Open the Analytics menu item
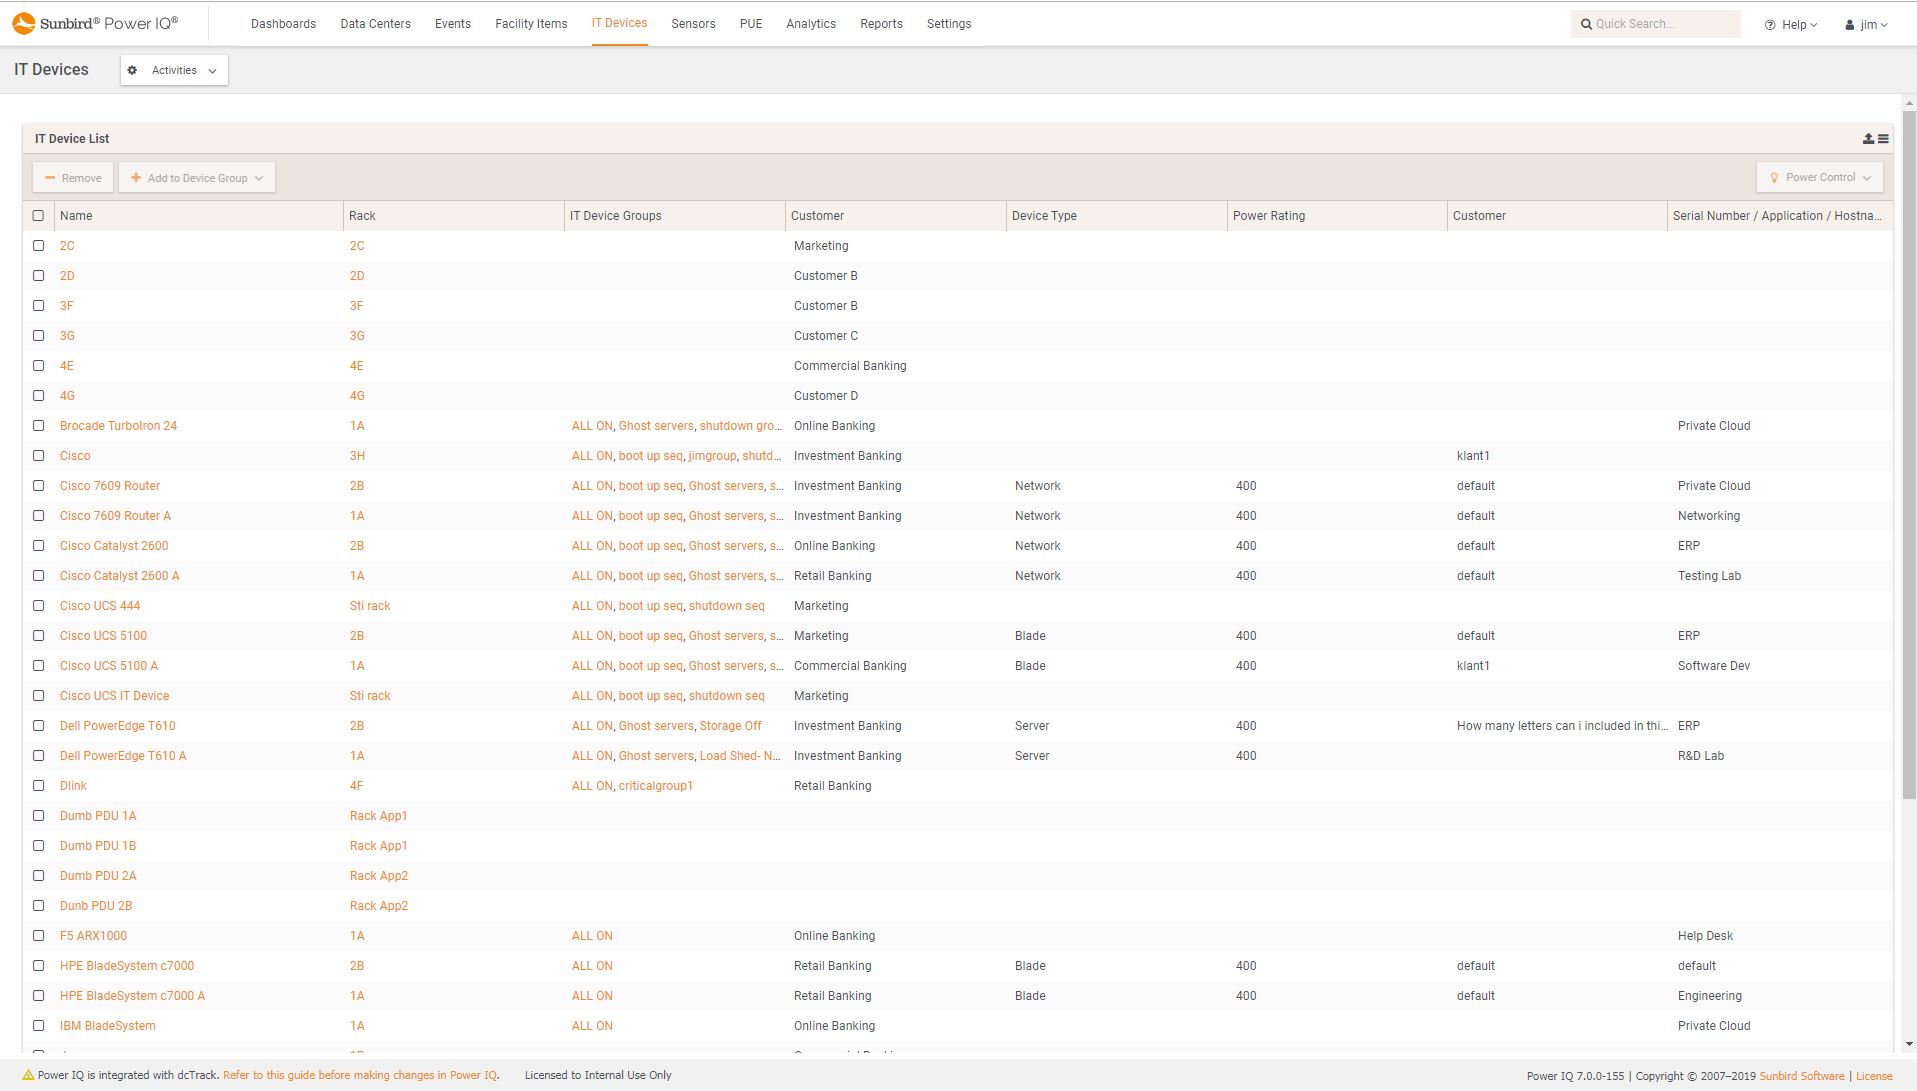Viewport: 1917px width, 1091px height. pyautogui.click(x=810, y=23)
